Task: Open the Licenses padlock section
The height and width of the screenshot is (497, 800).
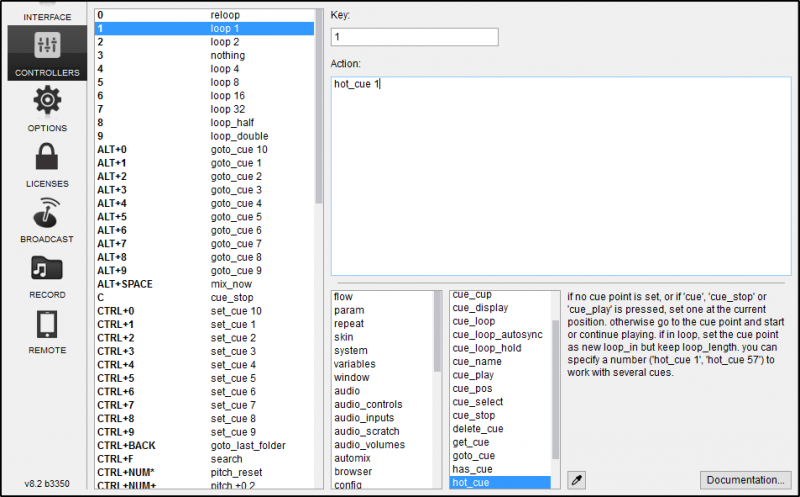Action: point(47,164)
